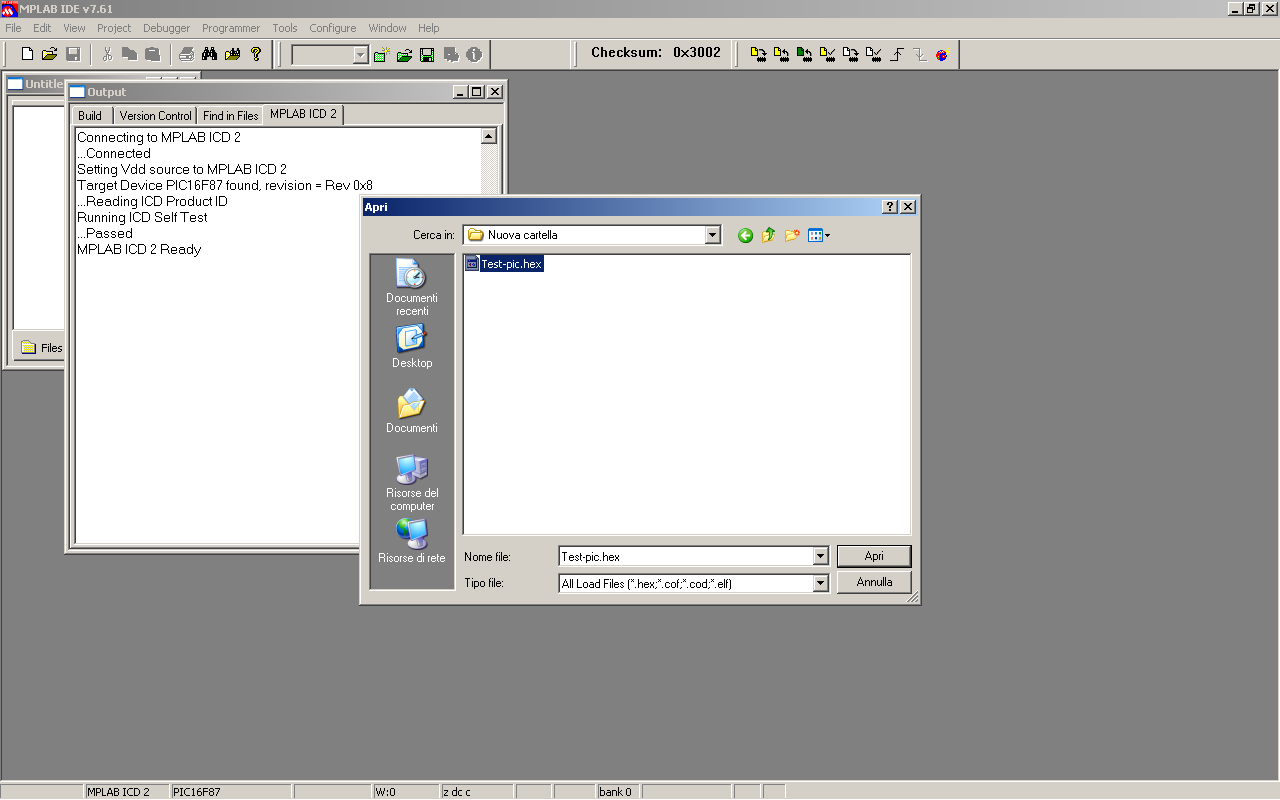Viewport: 1280px width, 800px height.
Task: Click the binoculars Find icon
Action: [209, 54]
